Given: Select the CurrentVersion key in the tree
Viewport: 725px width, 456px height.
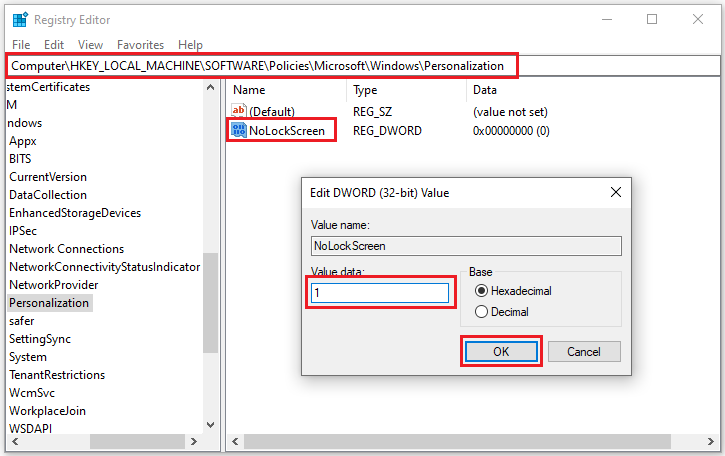Looking at the screenshot, I should click(x=48, y=177).
